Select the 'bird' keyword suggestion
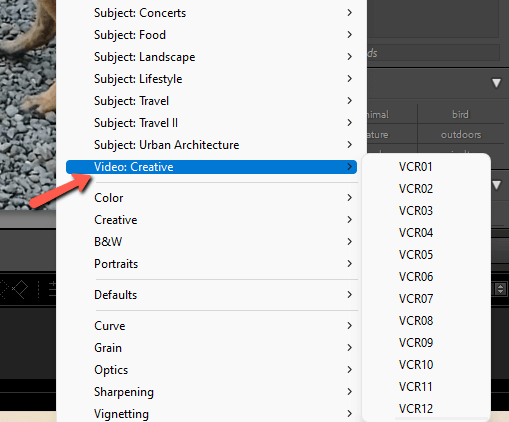This screenshot has width=509, height=422. (460, 114)
